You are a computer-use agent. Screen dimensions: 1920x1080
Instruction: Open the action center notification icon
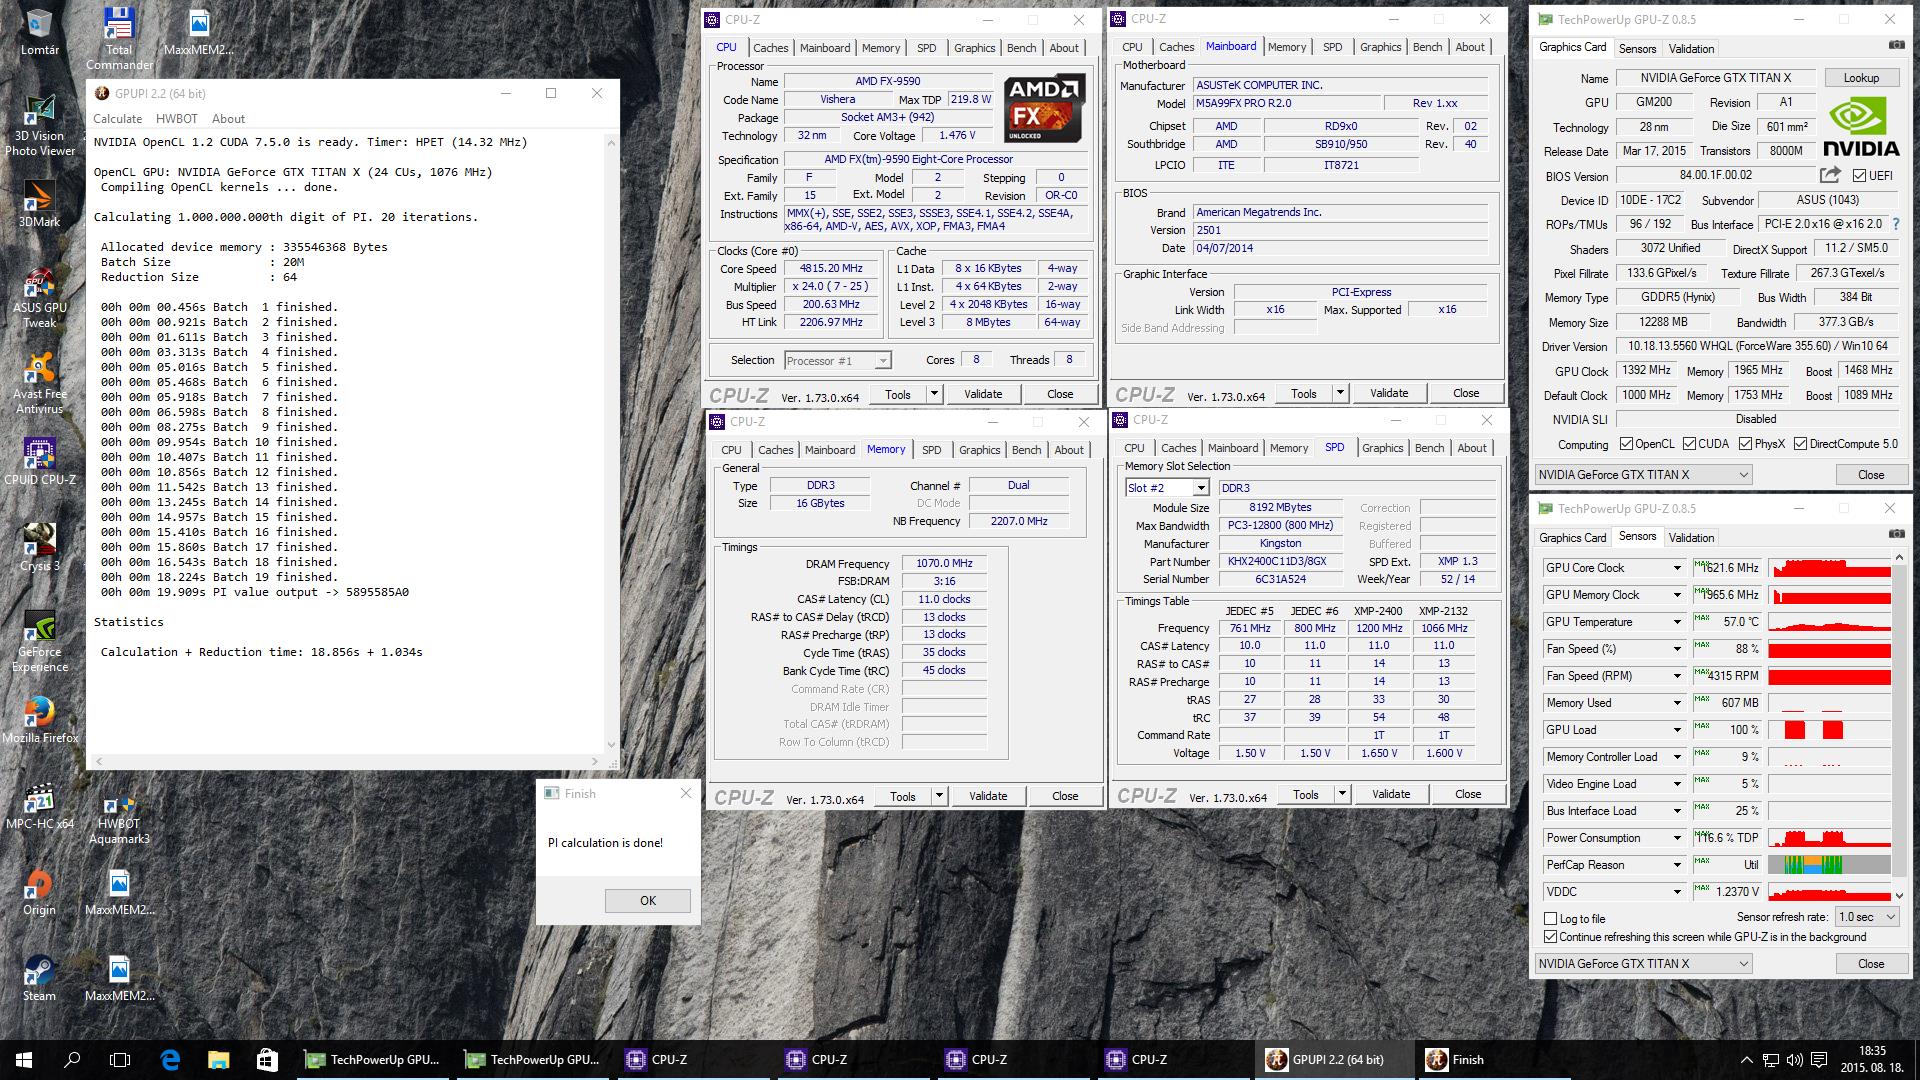coord(1819,1060)
